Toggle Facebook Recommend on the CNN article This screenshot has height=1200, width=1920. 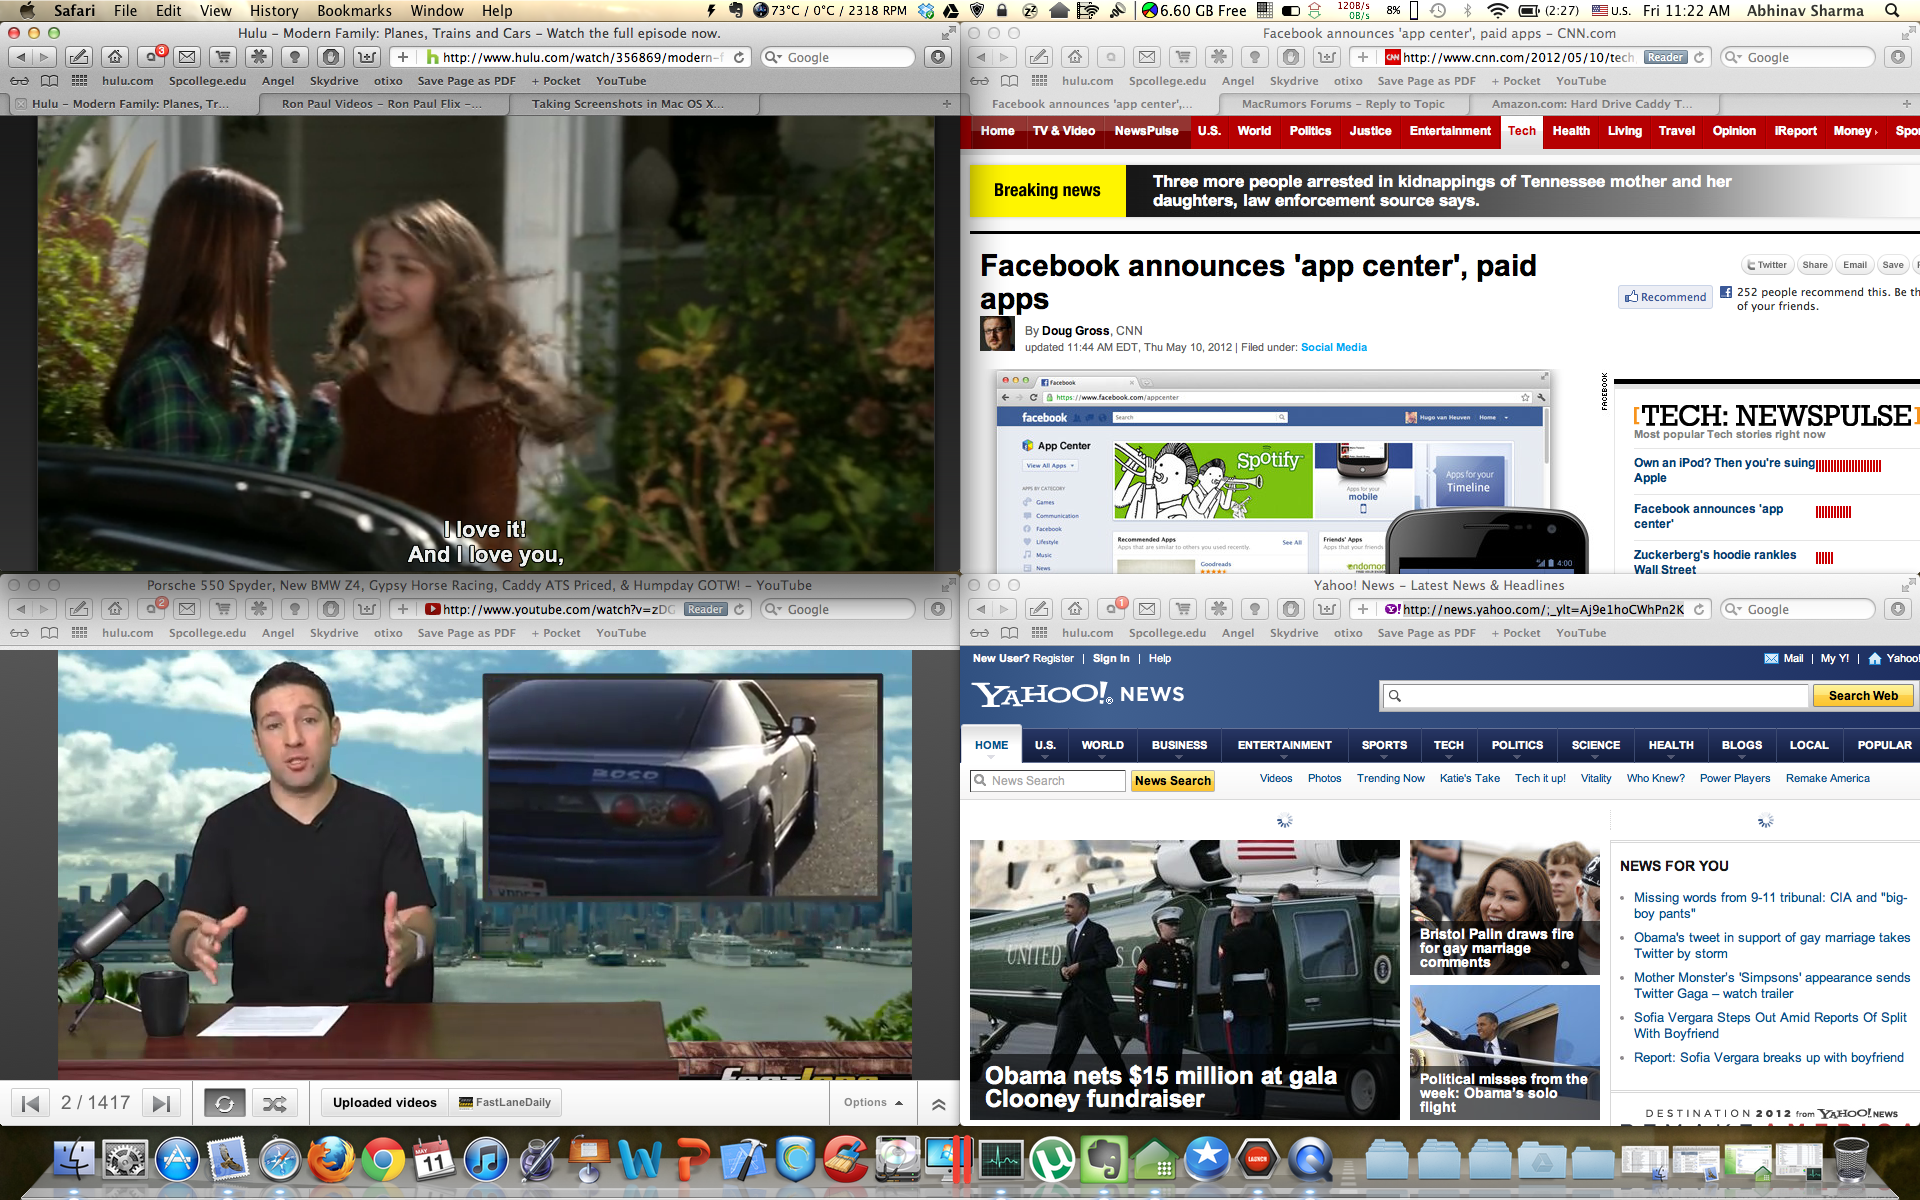pos(1665,297)
